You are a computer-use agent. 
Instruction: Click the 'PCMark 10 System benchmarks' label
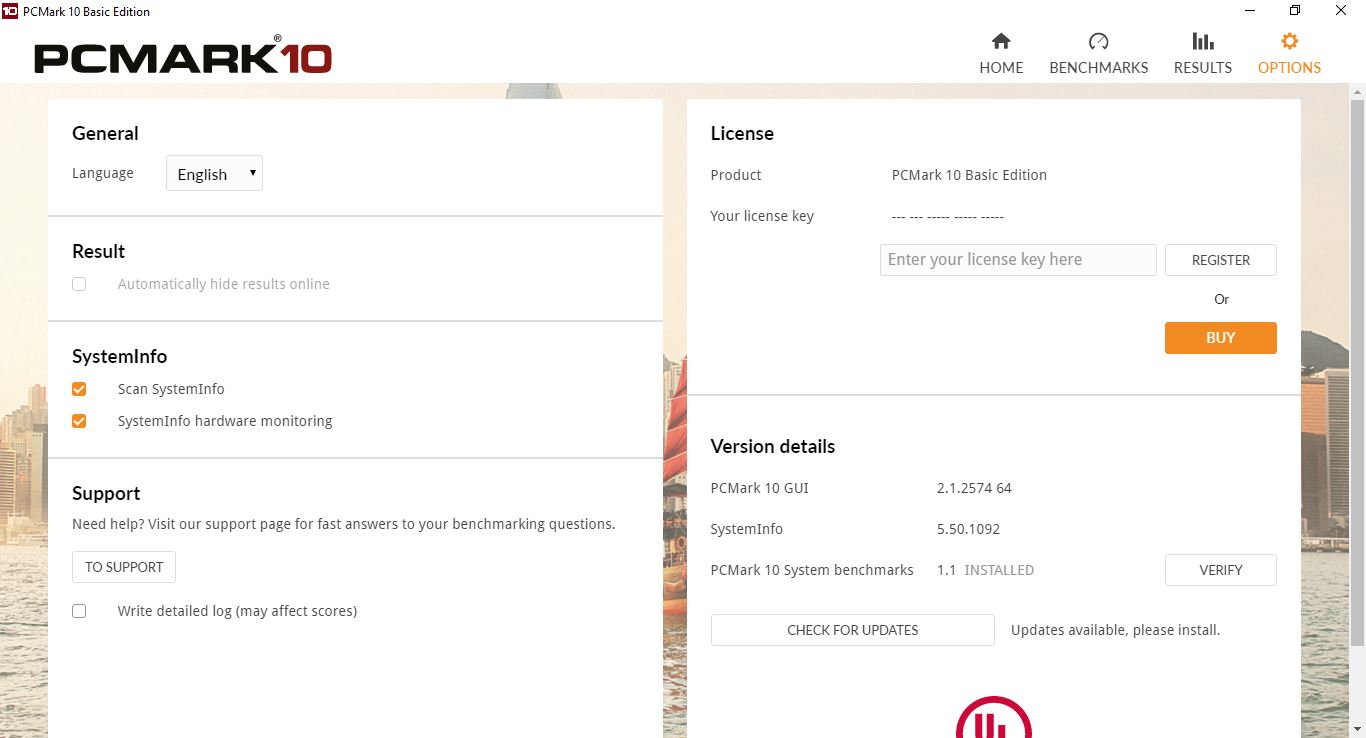click(812, 570)
